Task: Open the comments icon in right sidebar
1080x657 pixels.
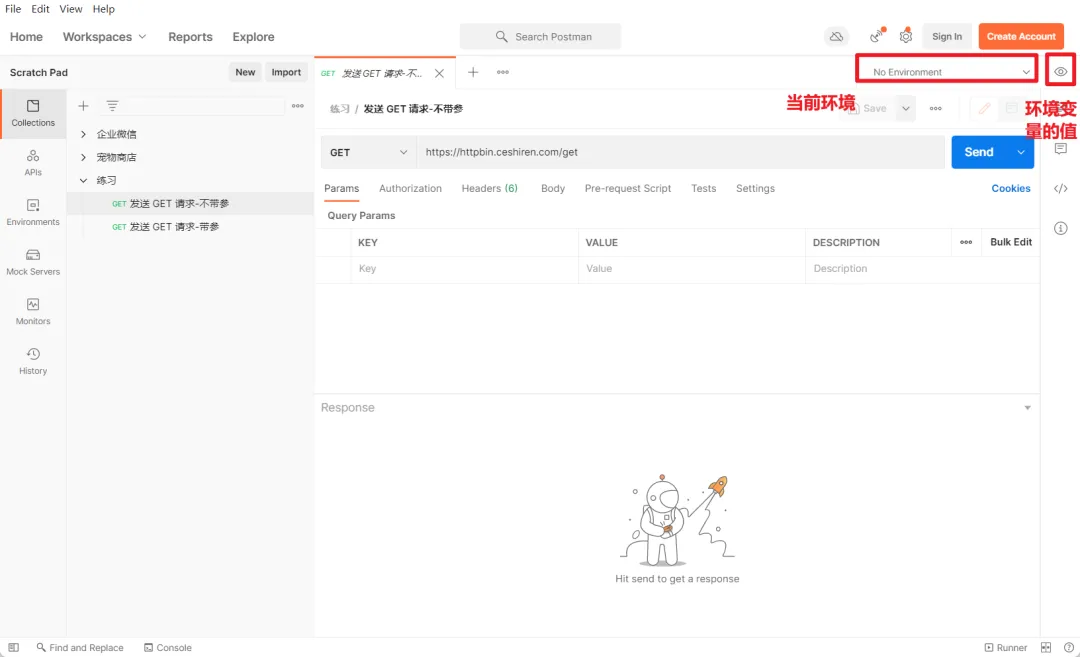Action: coord(1061,149)
